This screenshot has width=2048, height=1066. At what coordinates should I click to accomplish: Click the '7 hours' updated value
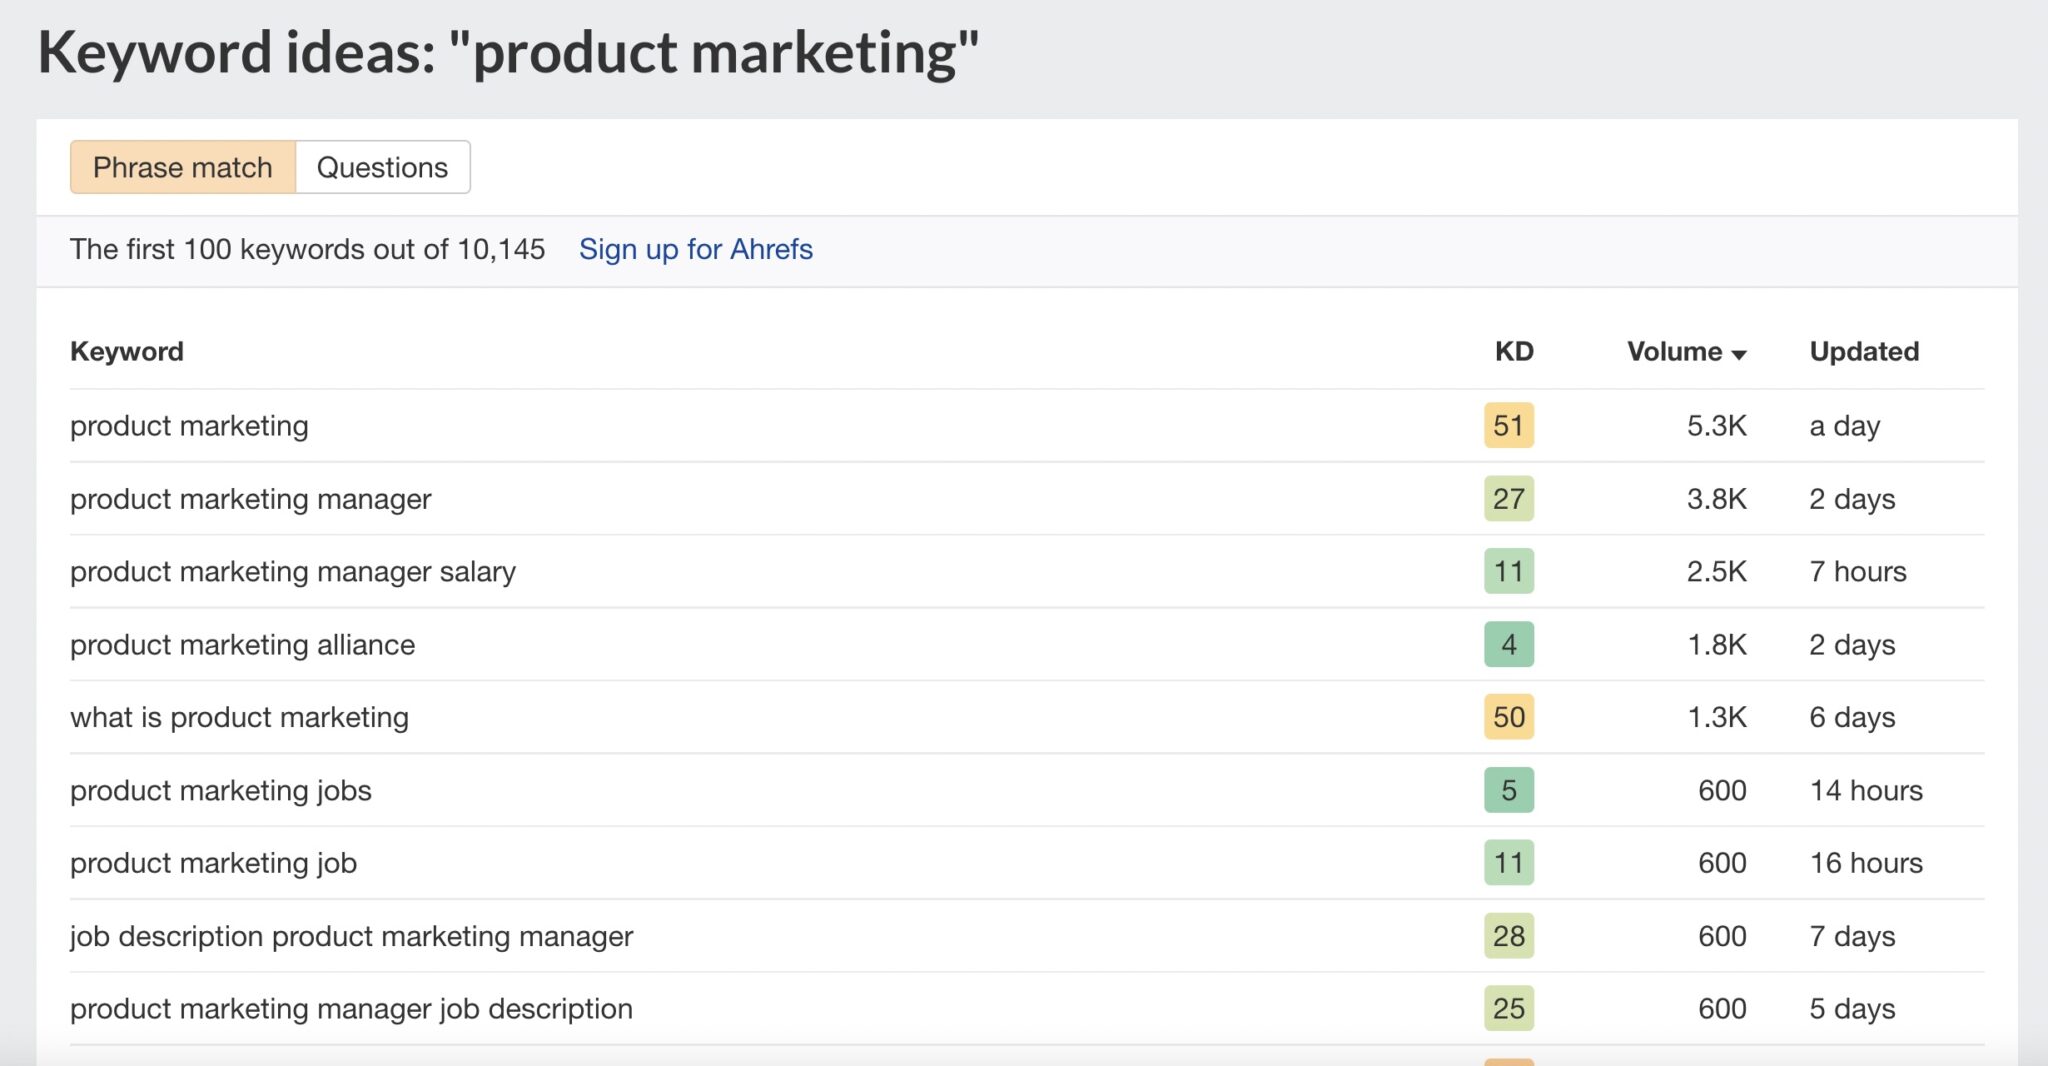[1858, 572]
